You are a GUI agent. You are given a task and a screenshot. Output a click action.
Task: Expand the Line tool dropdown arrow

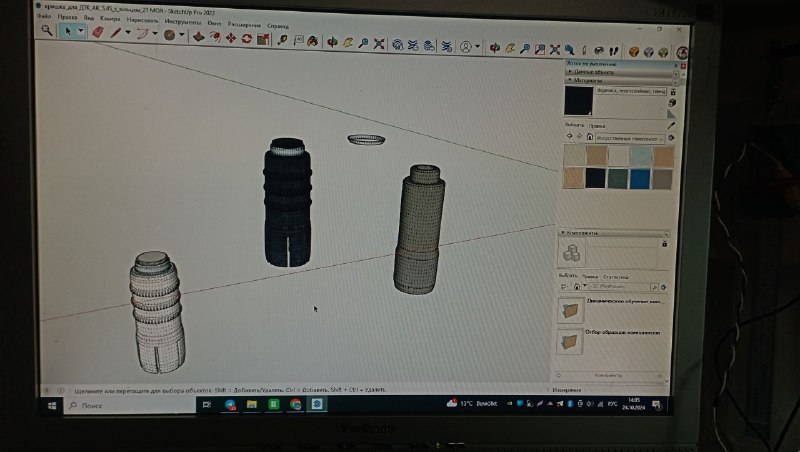pos(128,34)
